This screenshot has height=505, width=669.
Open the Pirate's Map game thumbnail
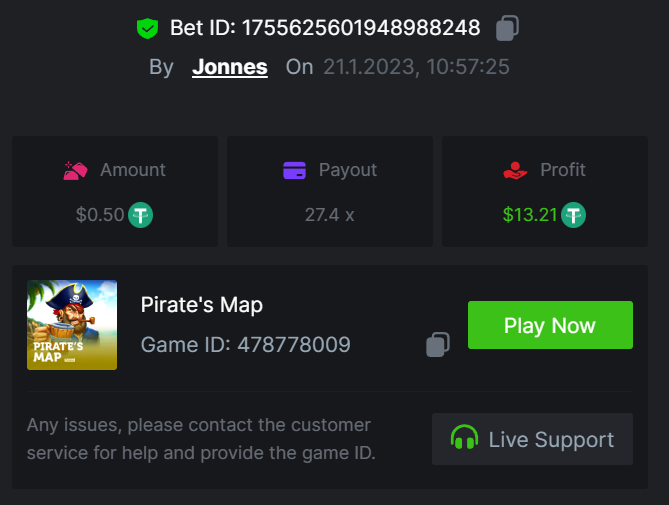72,325
